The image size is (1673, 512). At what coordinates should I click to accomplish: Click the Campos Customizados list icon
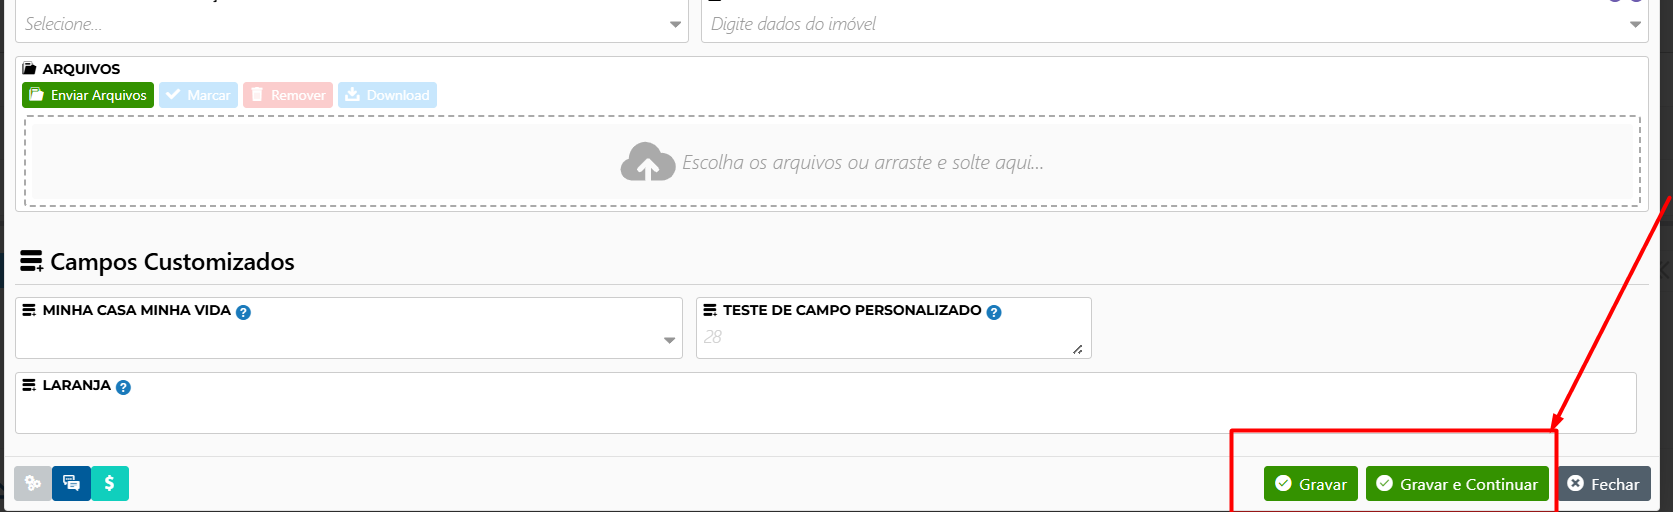(32, 262)
